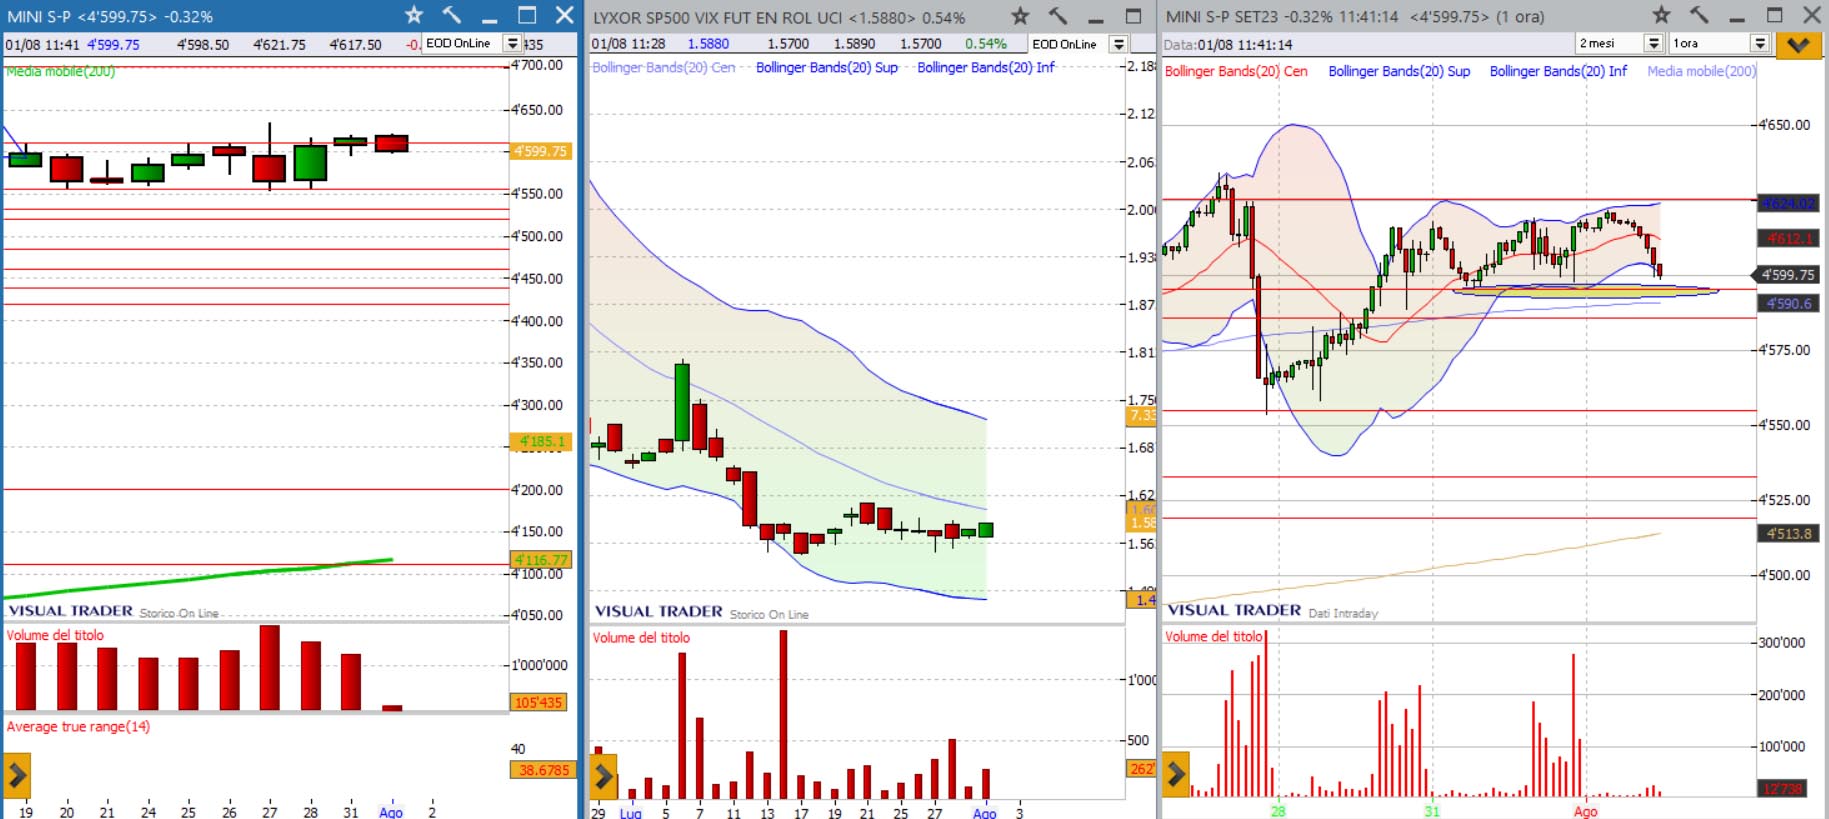Viewport: 1829px width, 819px height.
Task: Open the EOD OnLine dropdown in the MINI S-P window
Action: pyautogui.click(x=513, y=43)
